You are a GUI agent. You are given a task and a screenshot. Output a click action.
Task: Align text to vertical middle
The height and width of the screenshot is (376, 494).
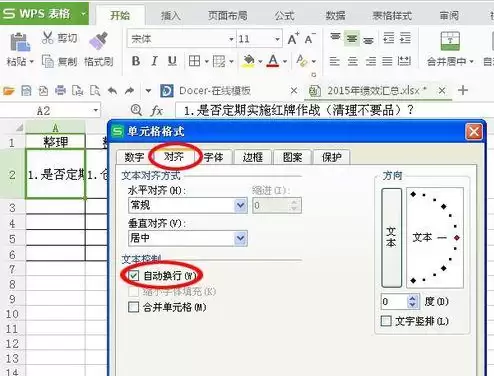click(352, 39)
